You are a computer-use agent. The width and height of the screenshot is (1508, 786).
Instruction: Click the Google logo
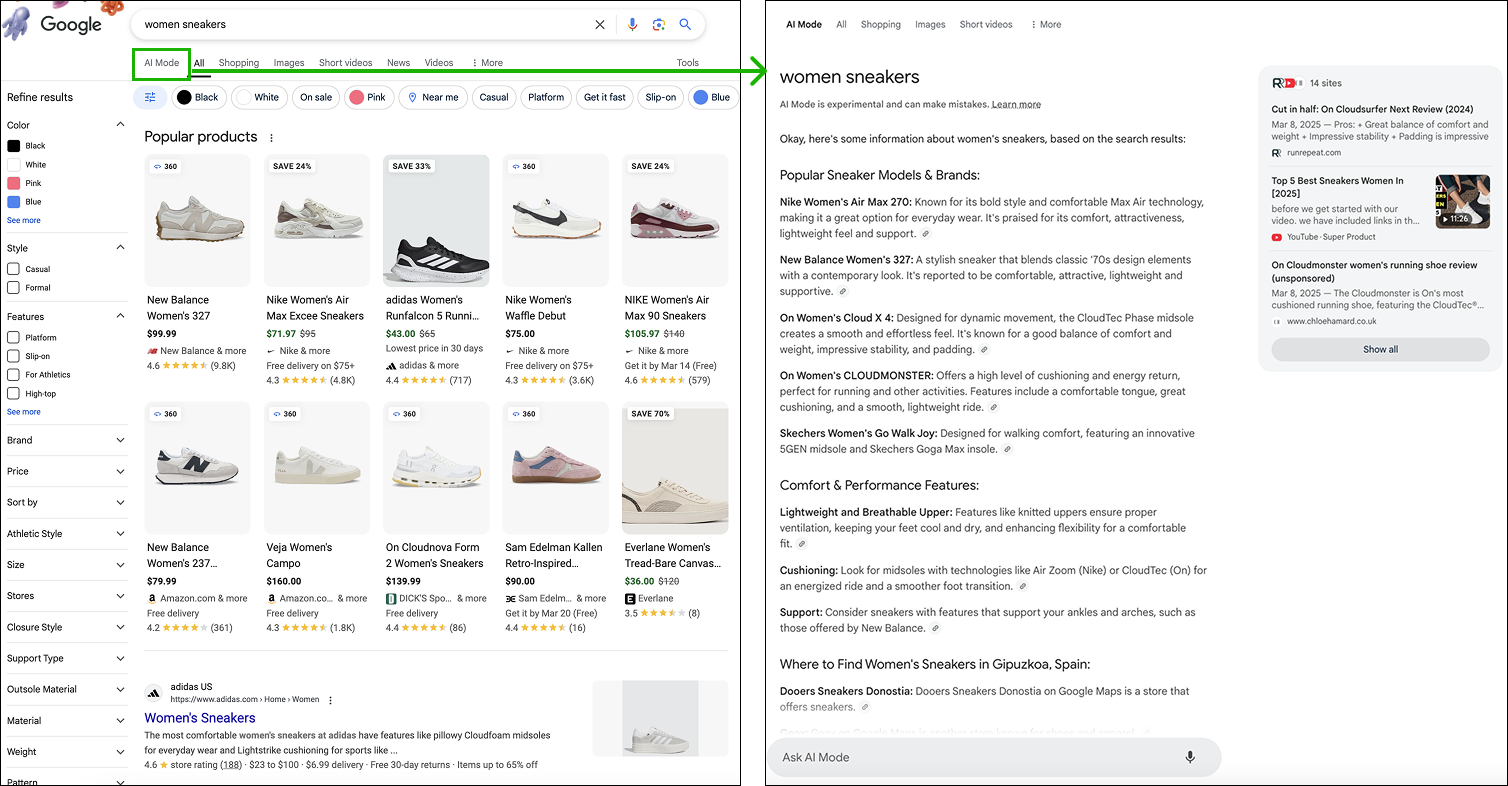coord(71,24)
